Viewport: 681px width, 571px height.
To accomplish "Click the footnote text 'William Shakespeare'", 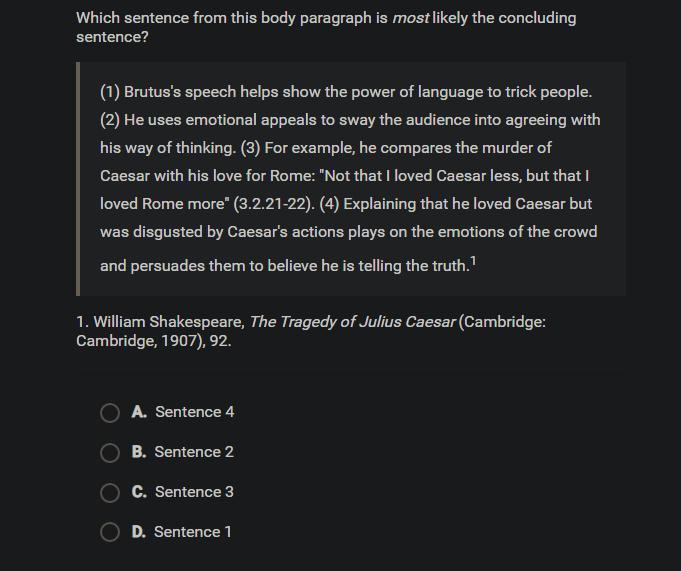I will tap(169, 322).
